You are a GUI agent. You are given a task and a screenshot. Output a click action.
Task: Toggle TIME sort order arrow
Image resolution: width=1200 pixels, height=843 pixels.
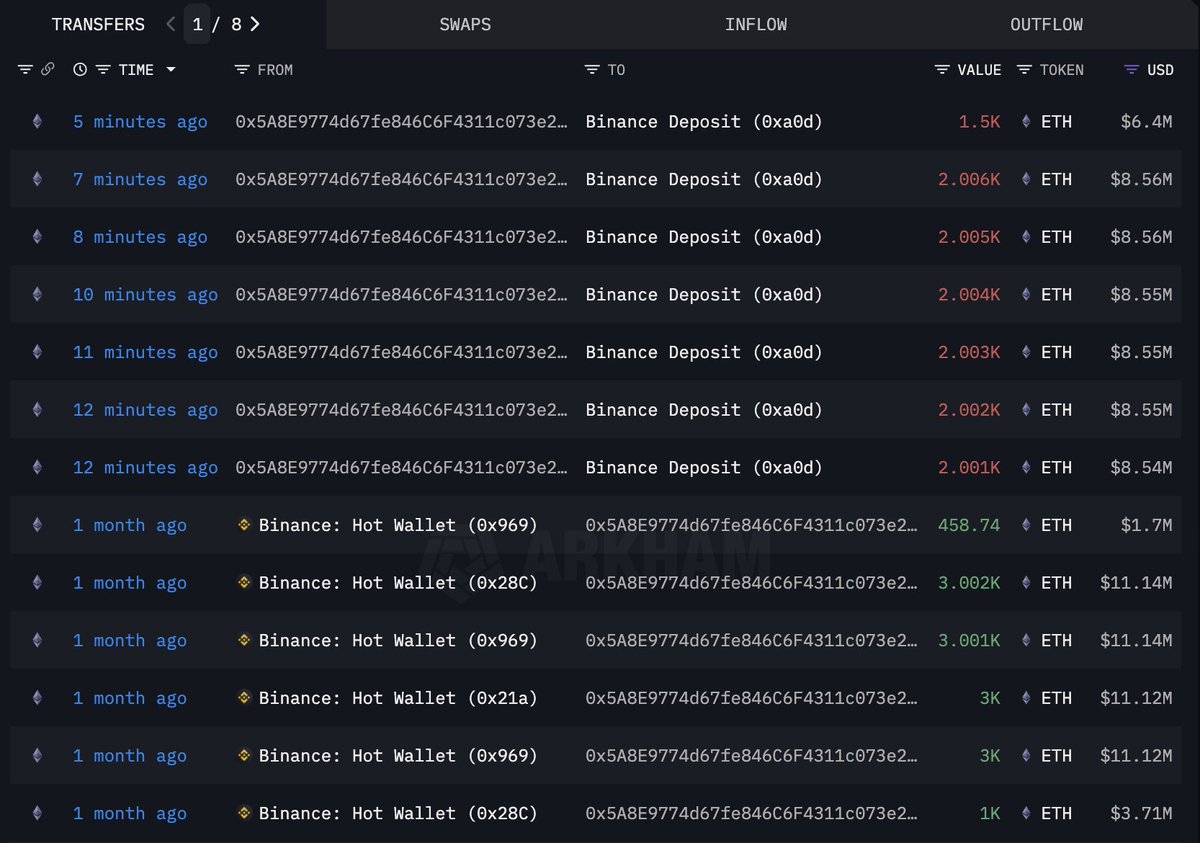pyautogui.click(x=171, y=70)
